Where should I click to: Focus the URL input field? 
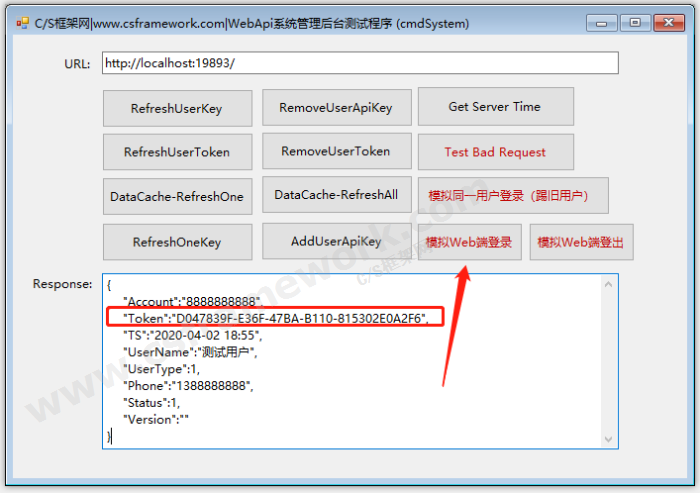[360, 63]
